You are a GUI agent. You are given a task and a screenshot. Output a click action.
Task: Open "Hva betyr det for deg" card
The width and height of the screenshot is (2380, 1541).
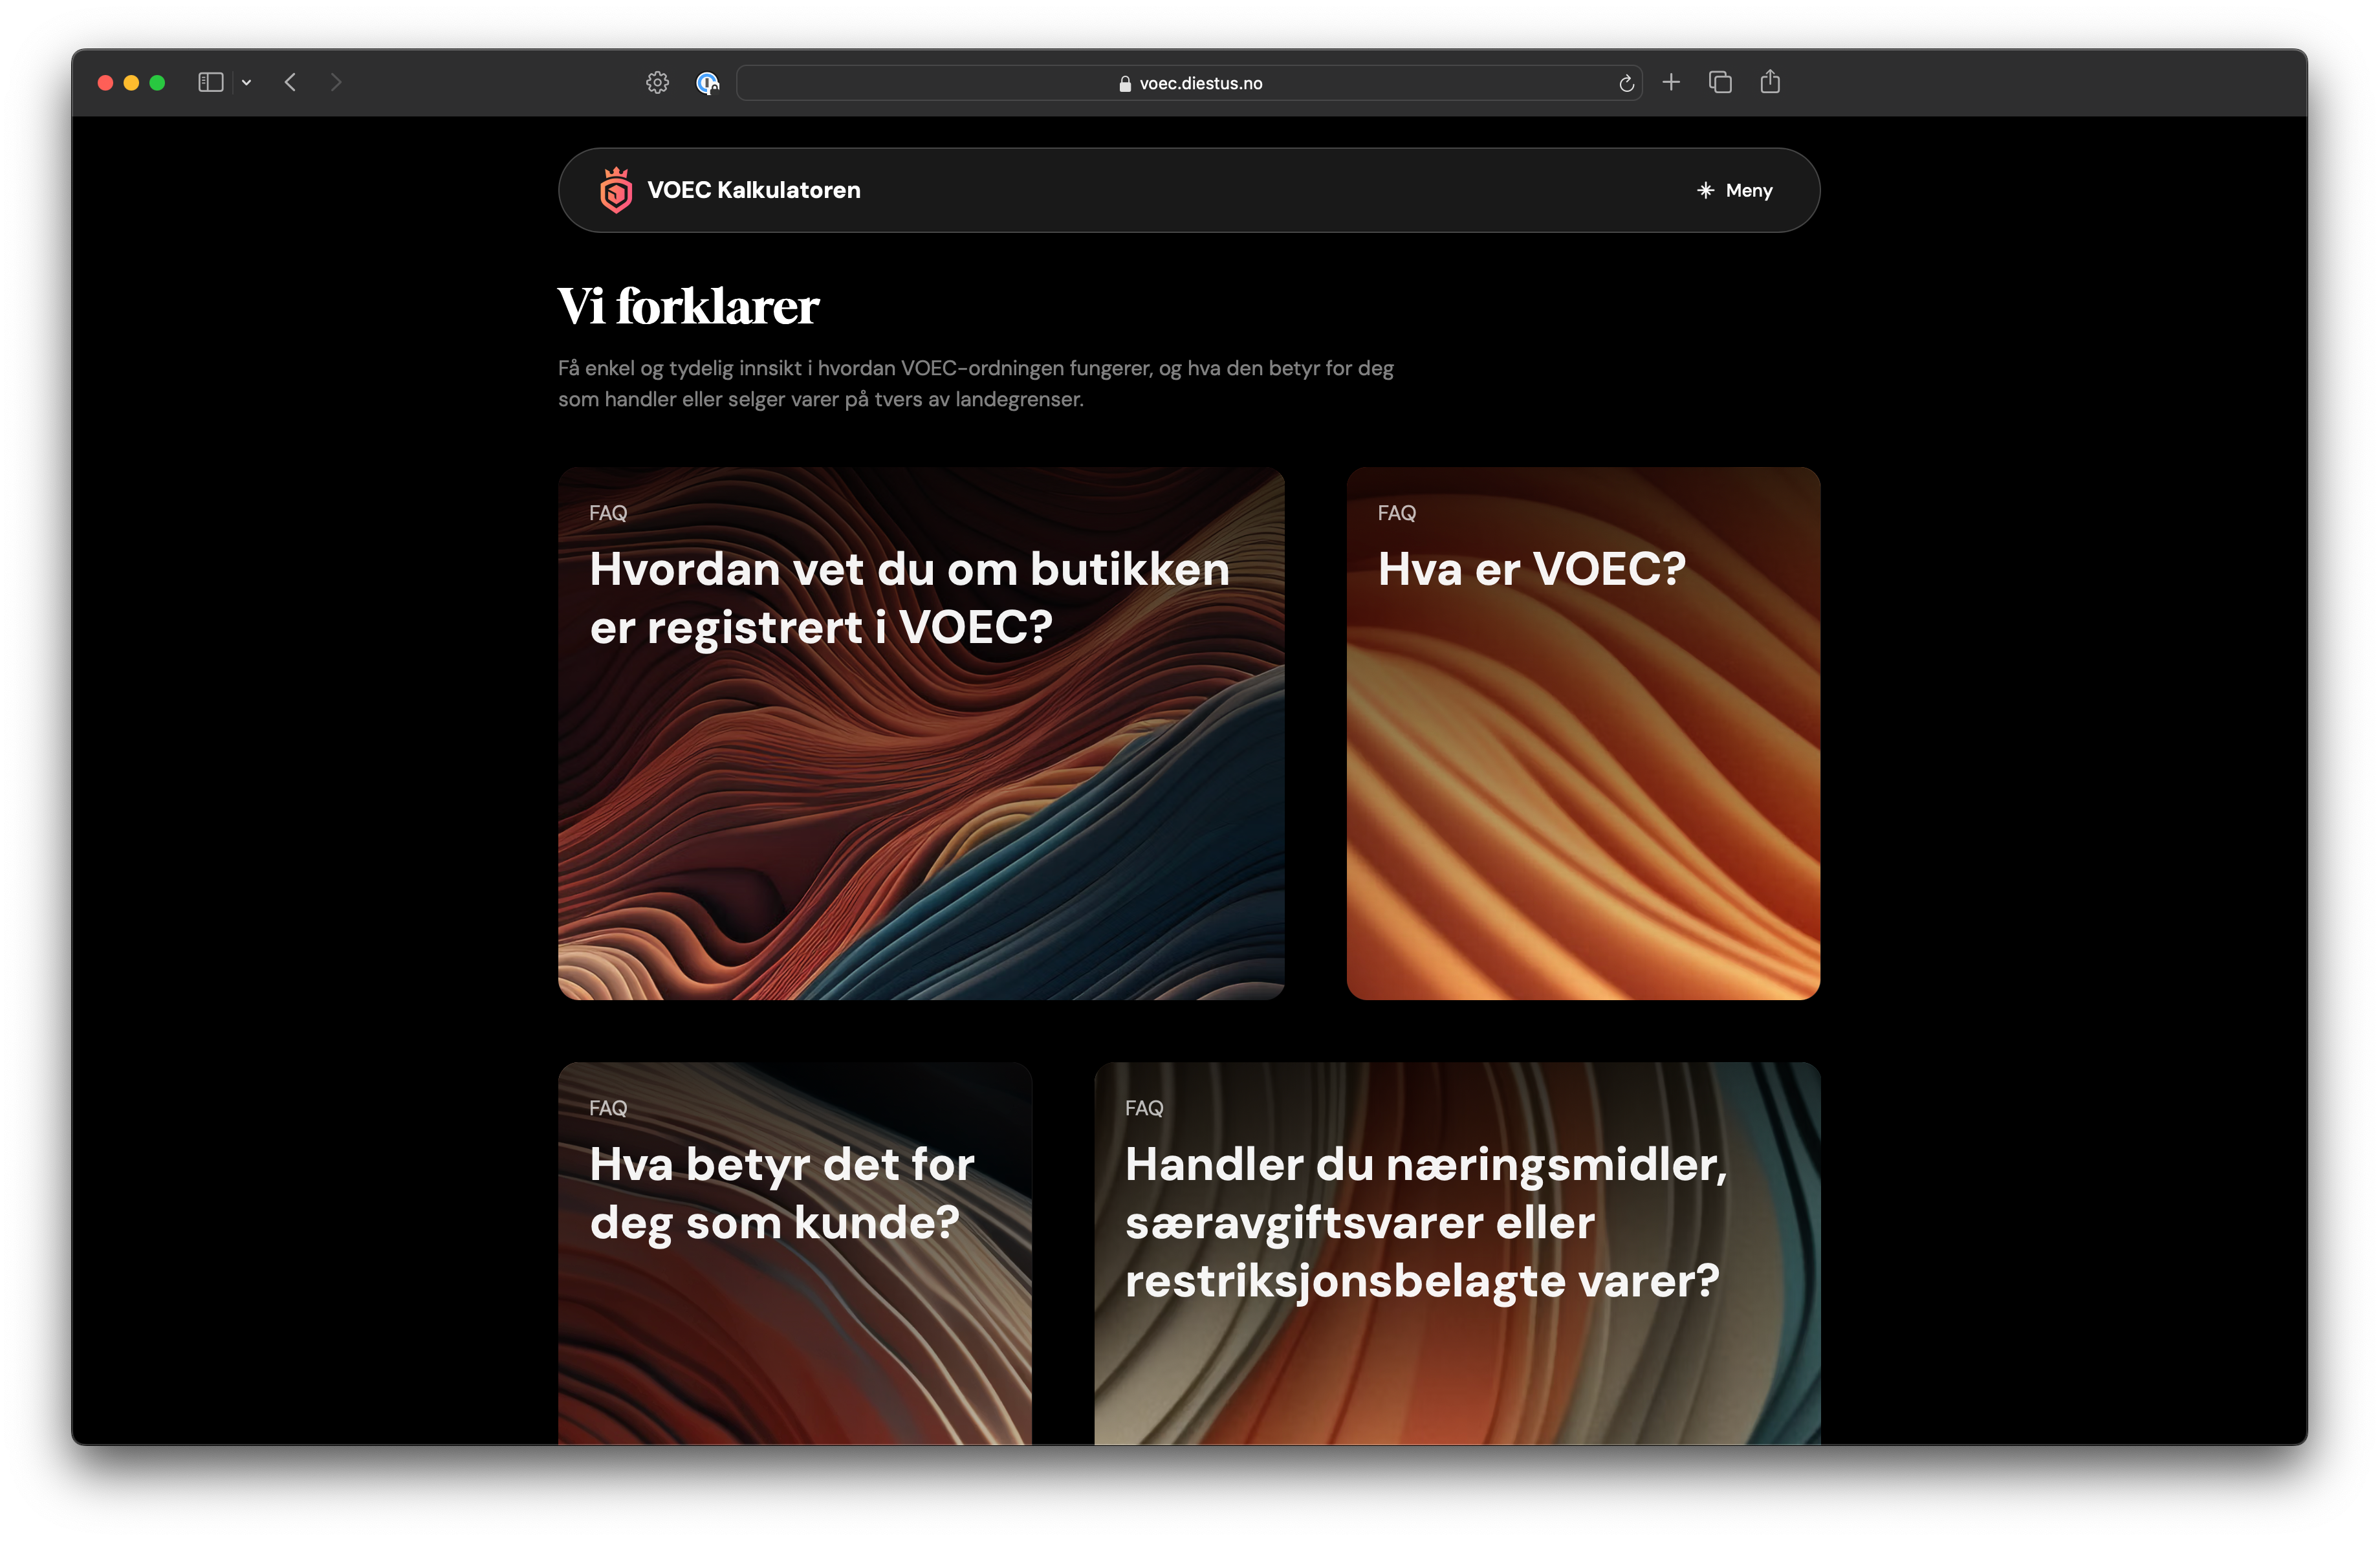pyautogui.click(x=795, y=1253)
